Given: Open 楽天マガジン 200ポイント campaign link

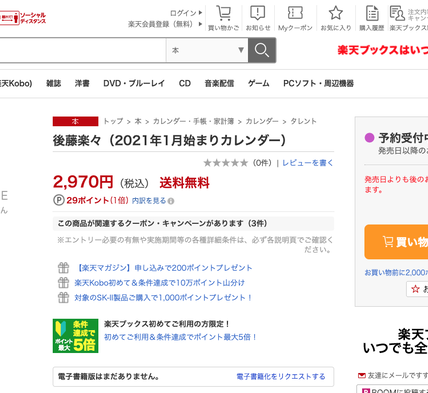Looking at the screenshot, I should 164,268.
